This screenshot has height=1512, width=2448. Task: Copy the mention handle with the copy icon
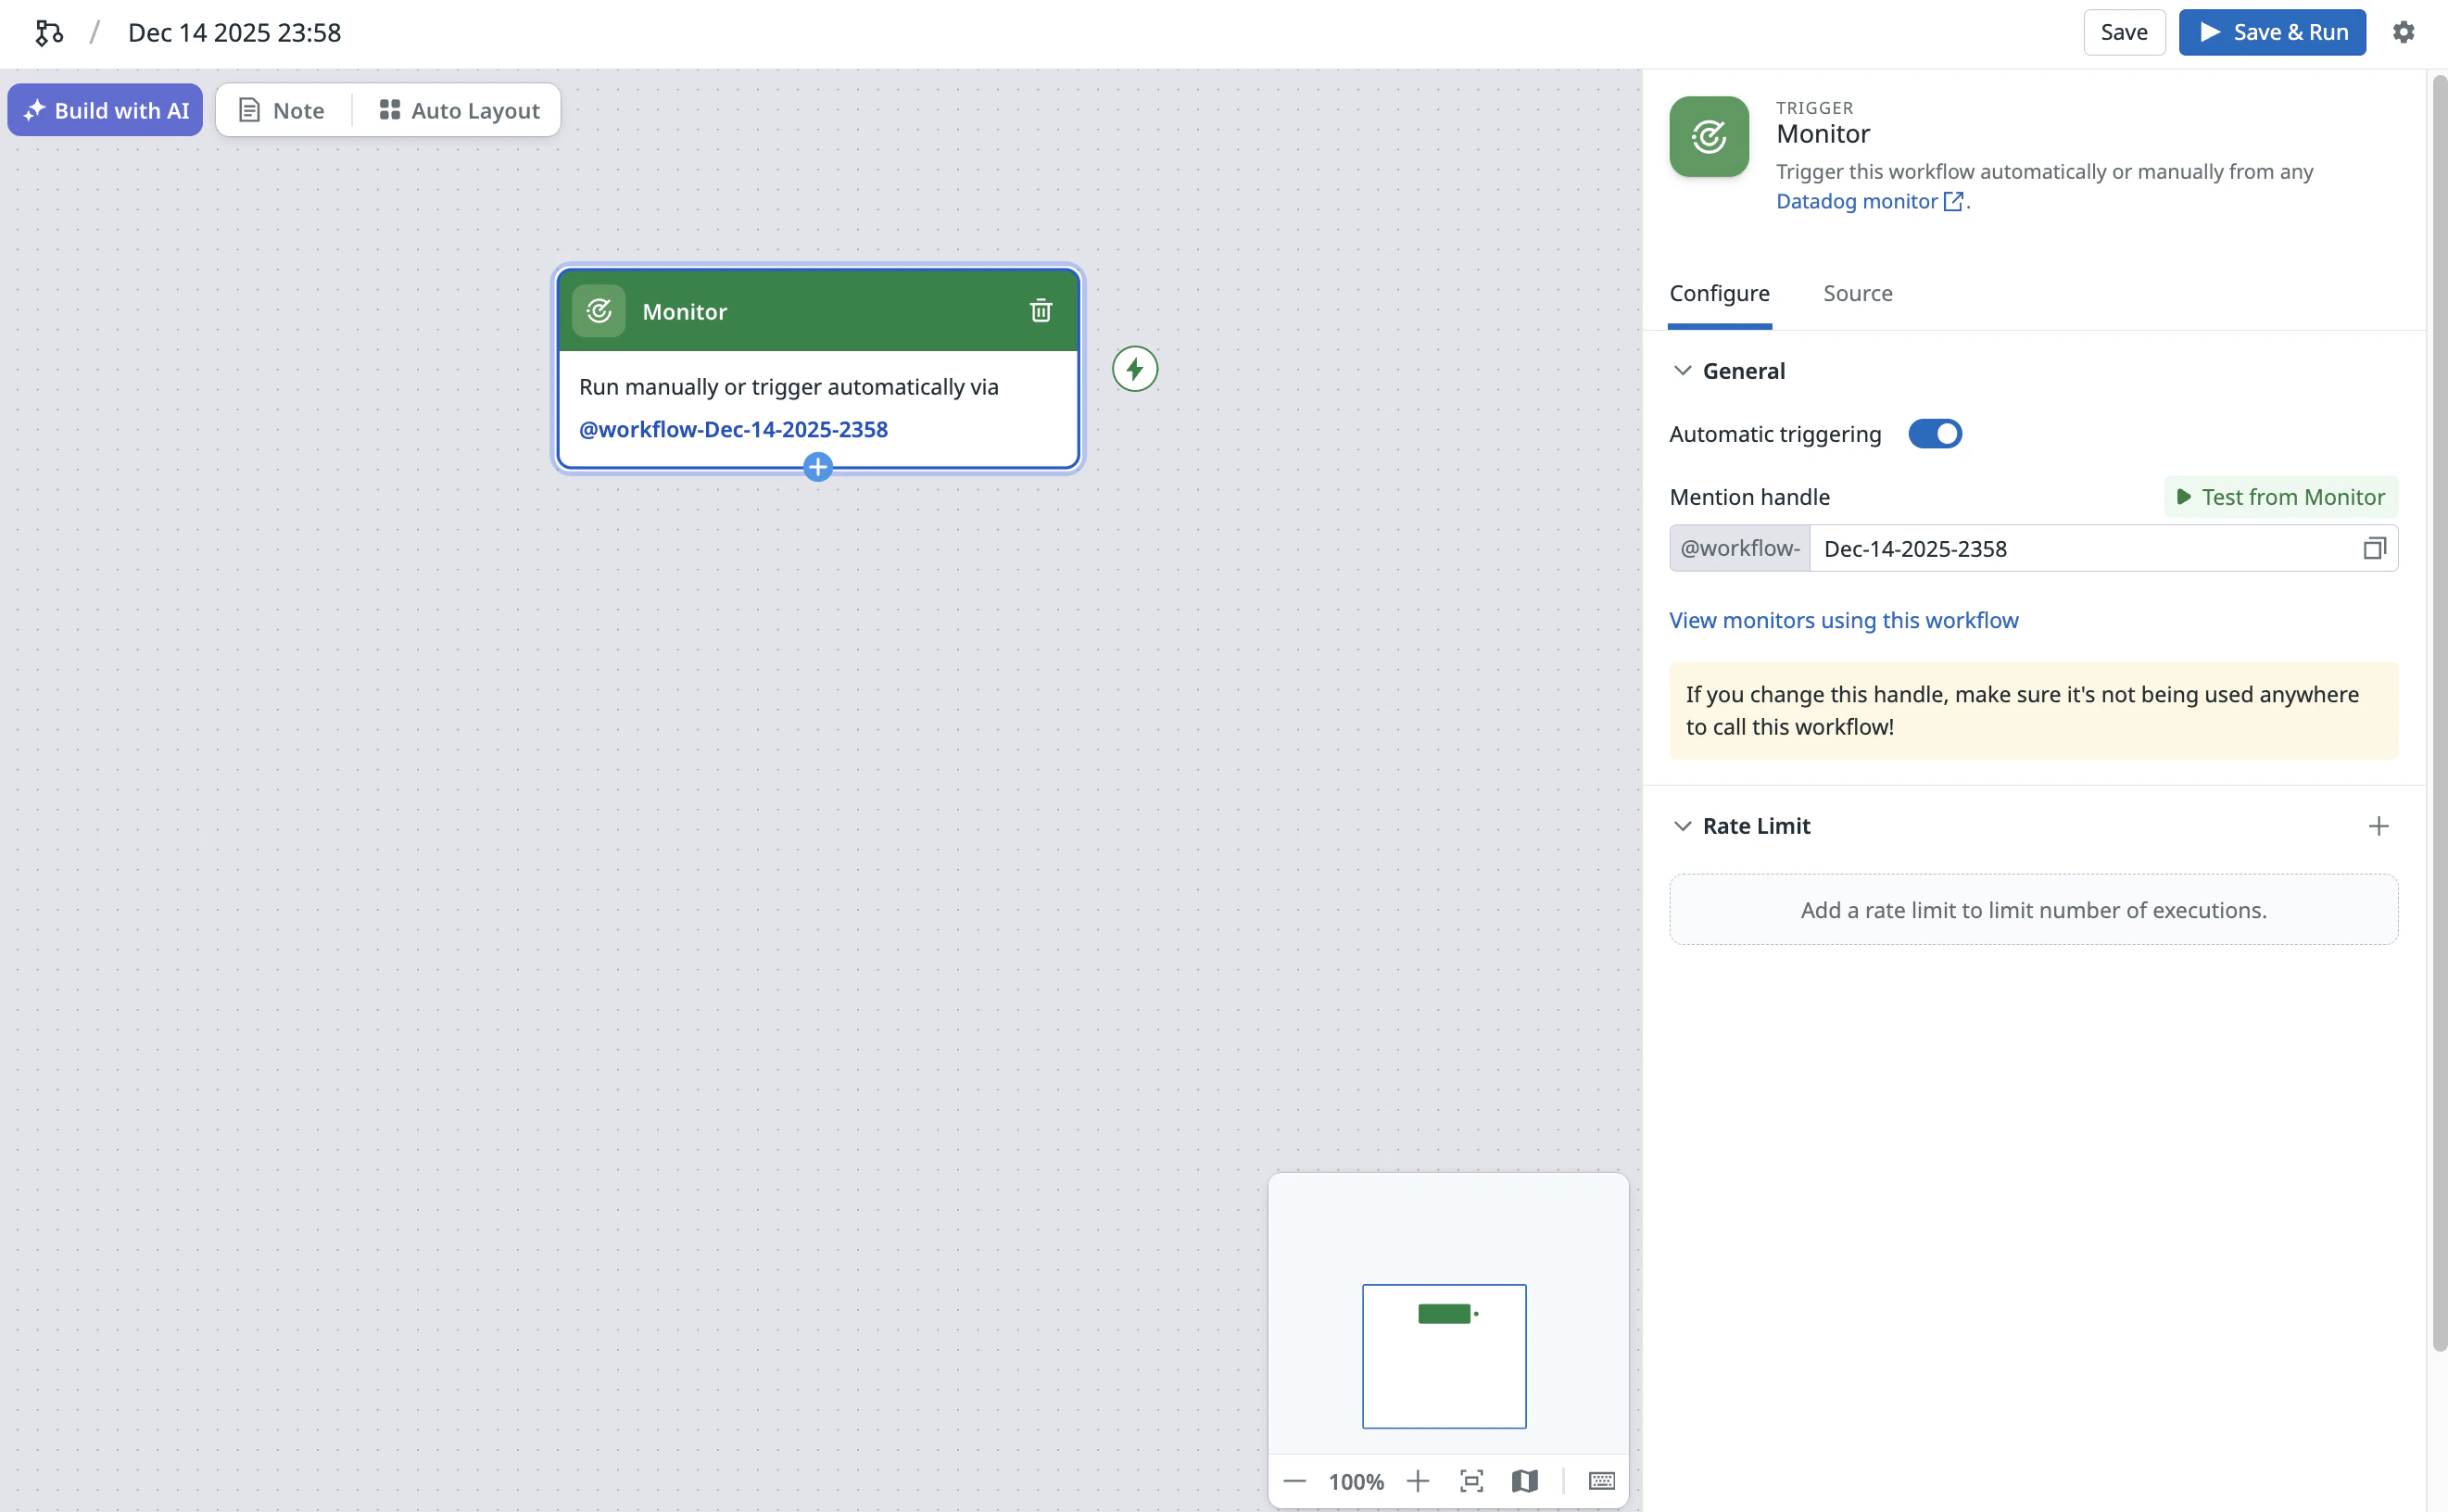(x=2373, y=548)
